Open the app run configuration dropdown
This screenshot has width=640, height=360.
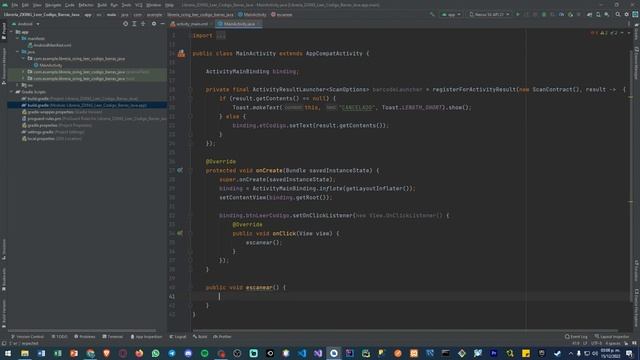[451, 14]
